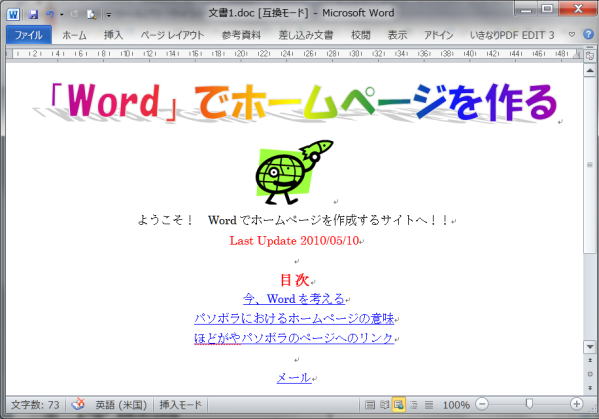Open Word Help with the question mark icon
This screenshot has width=599, height=419.
click(588, 35)
